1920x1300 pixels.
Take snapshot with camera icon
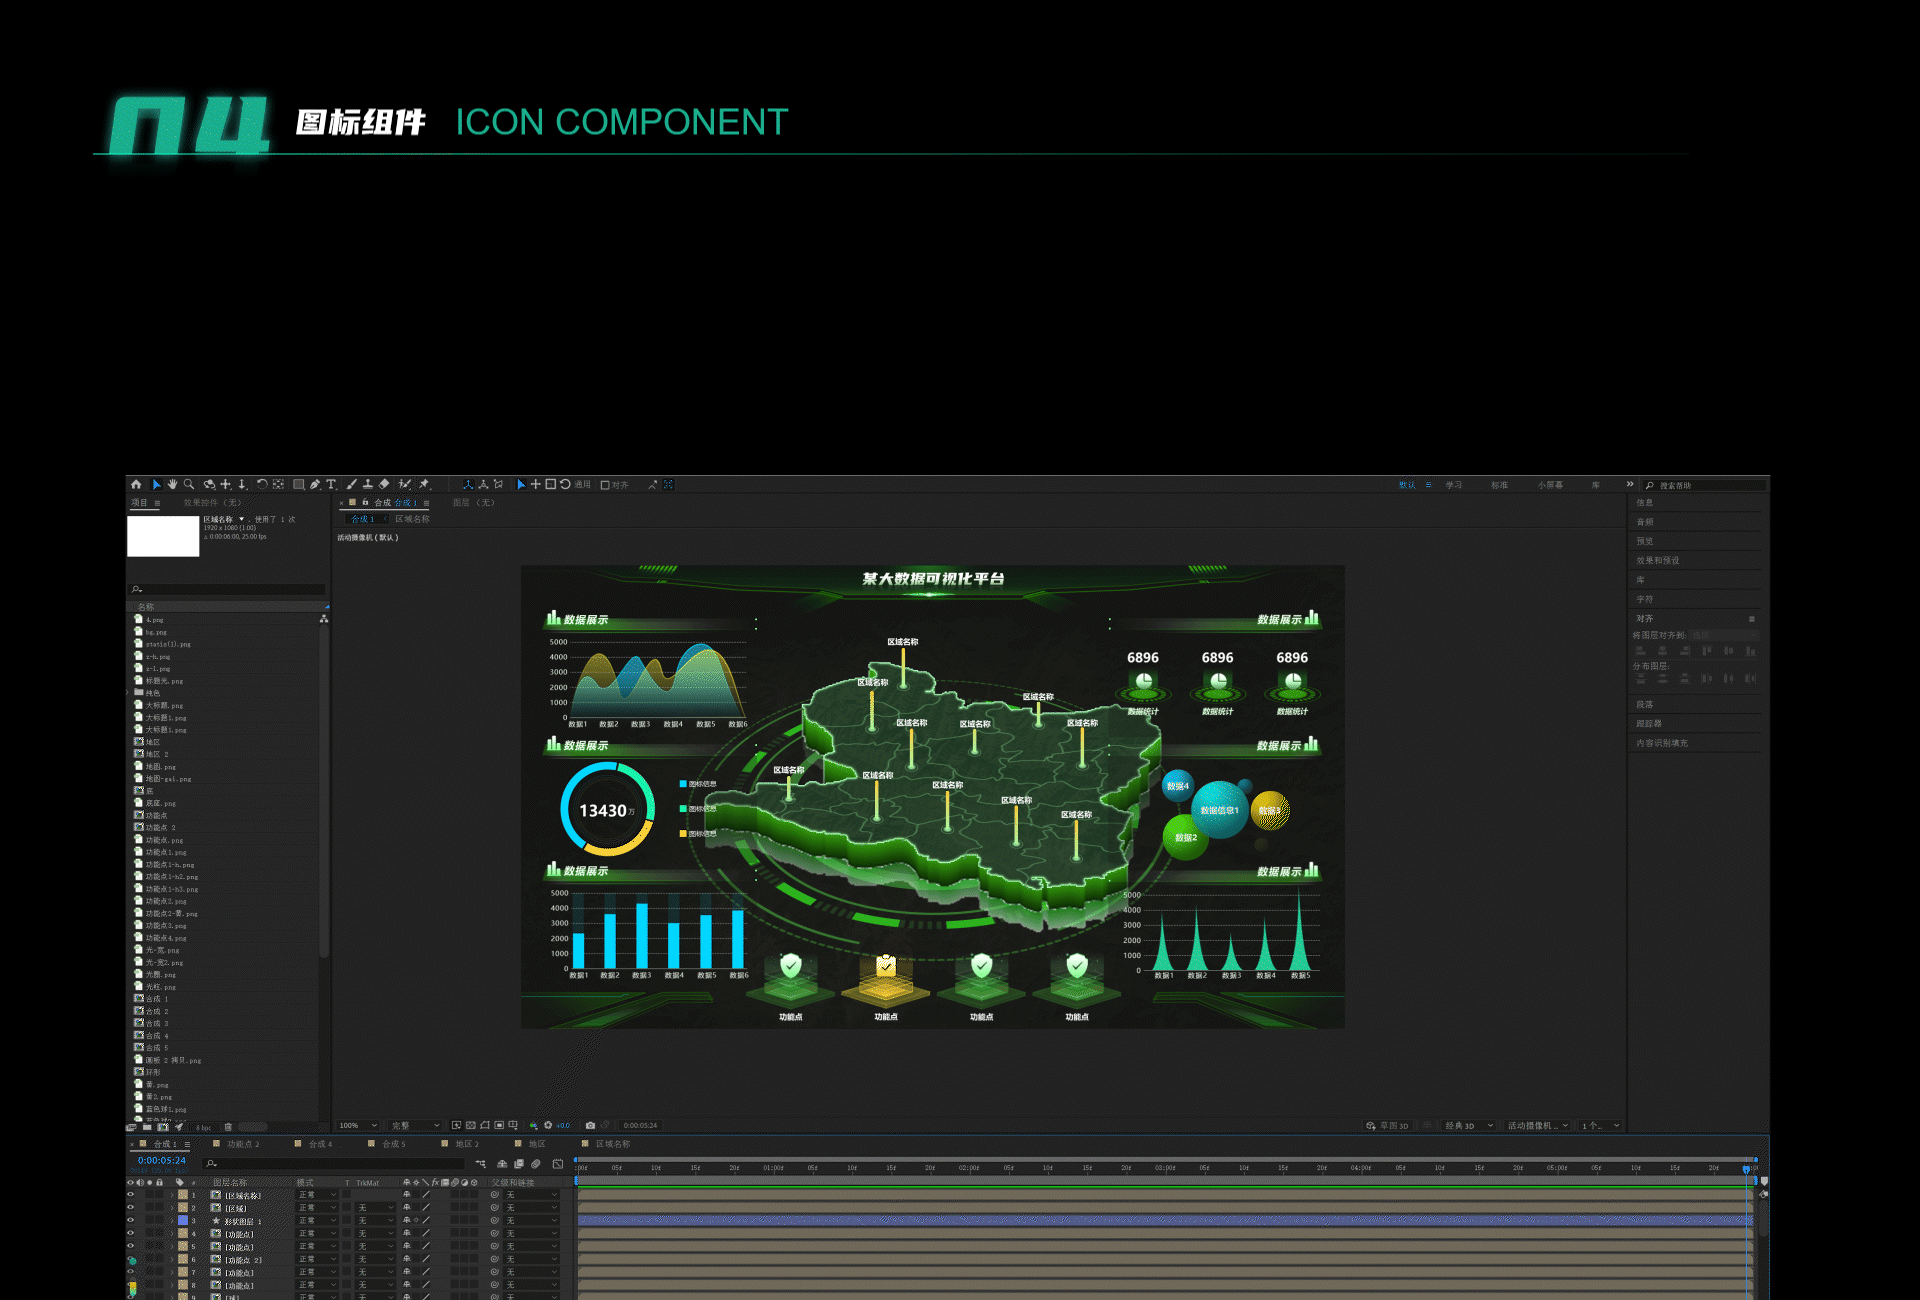590,1125
